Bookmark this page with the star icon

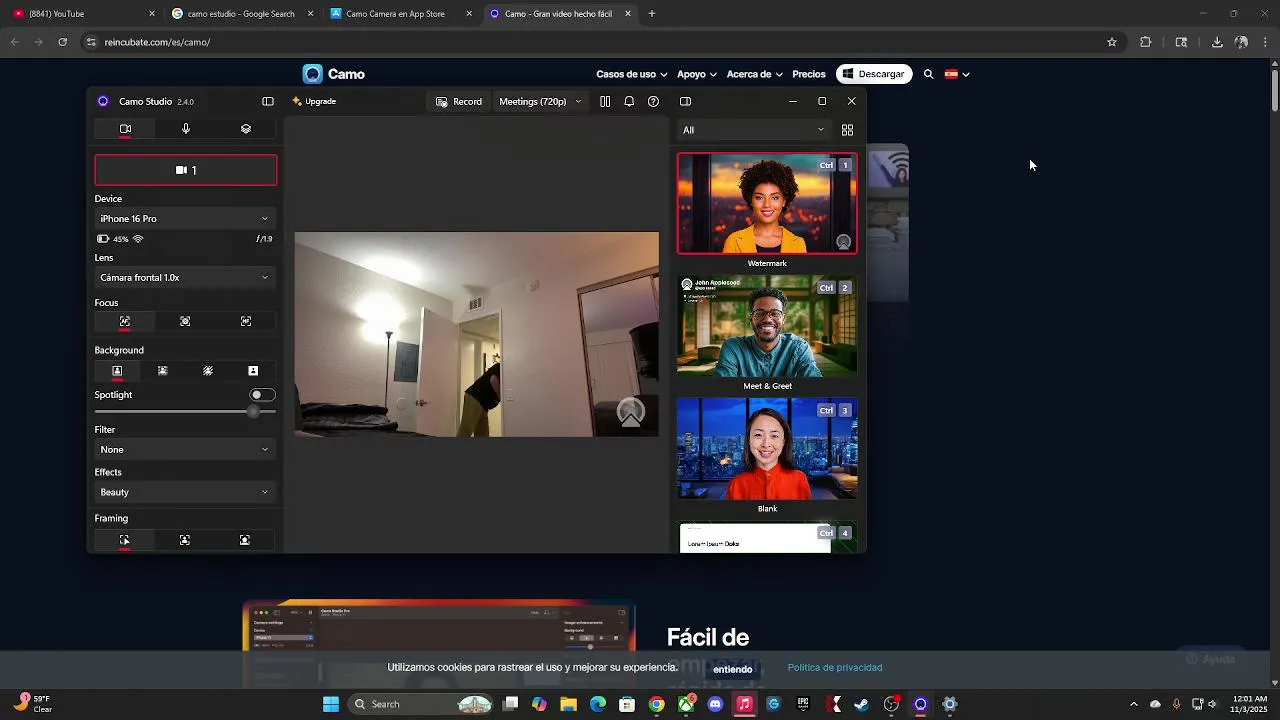pos(1111,42)
